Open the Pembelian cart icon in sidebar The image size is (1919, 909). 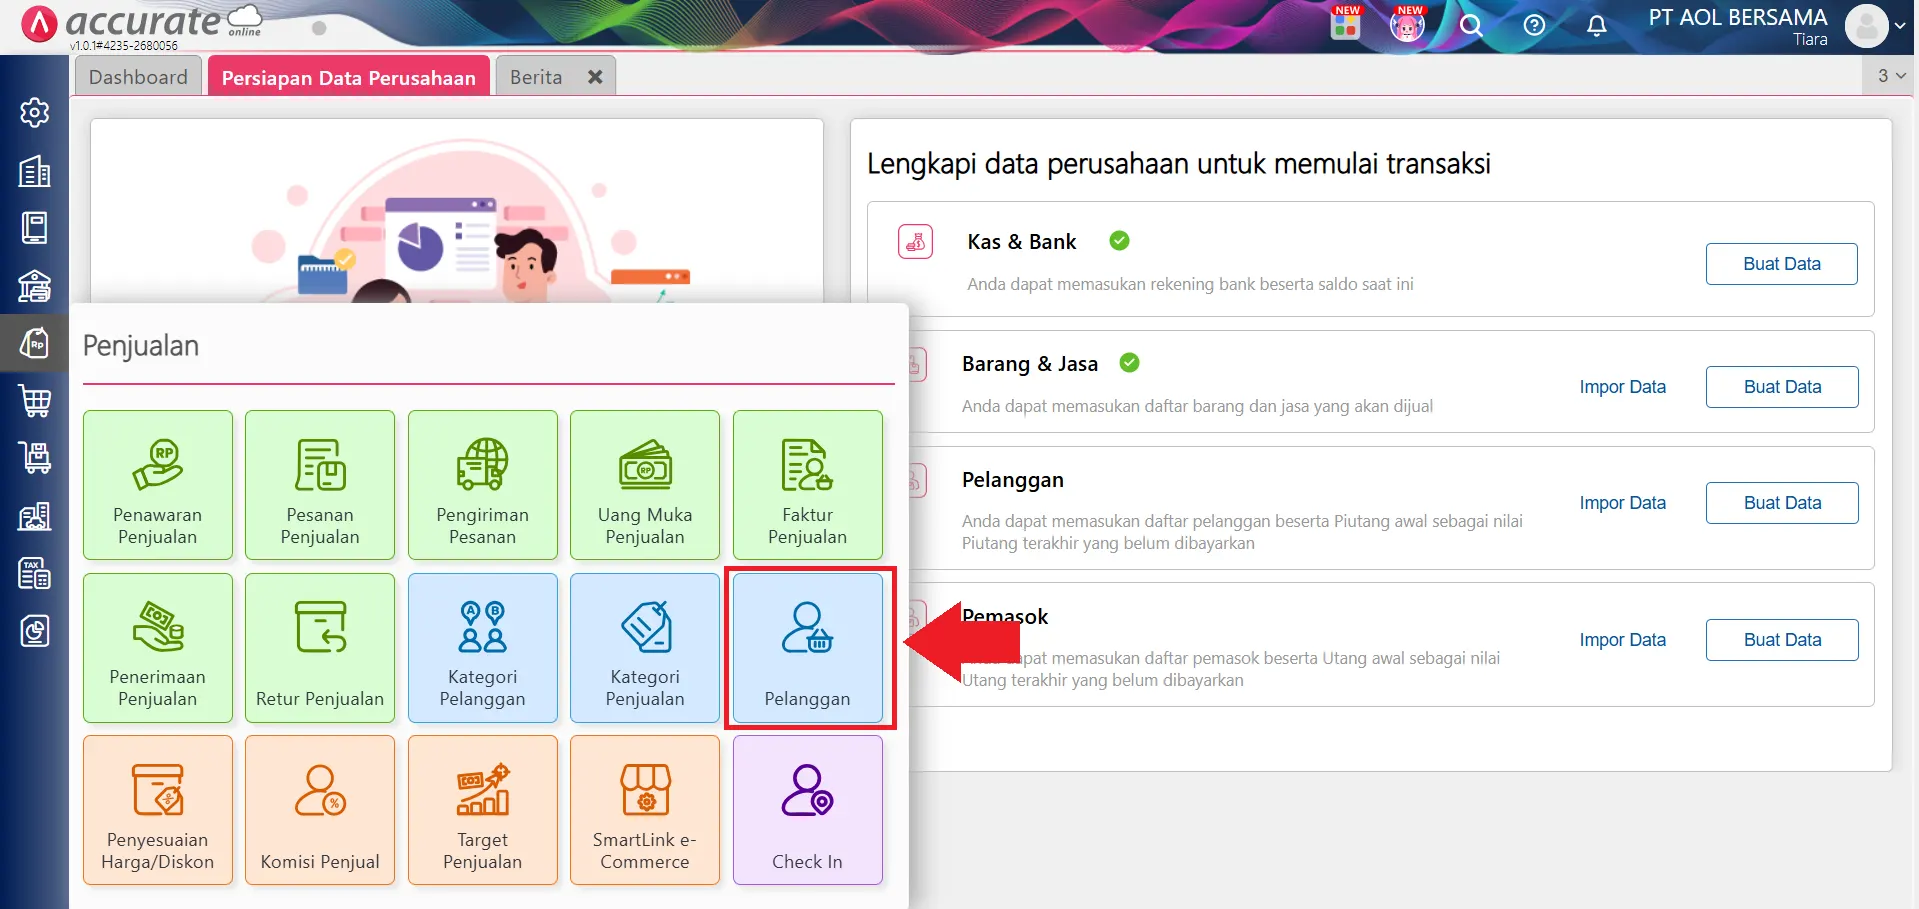(x=35, y=401)
